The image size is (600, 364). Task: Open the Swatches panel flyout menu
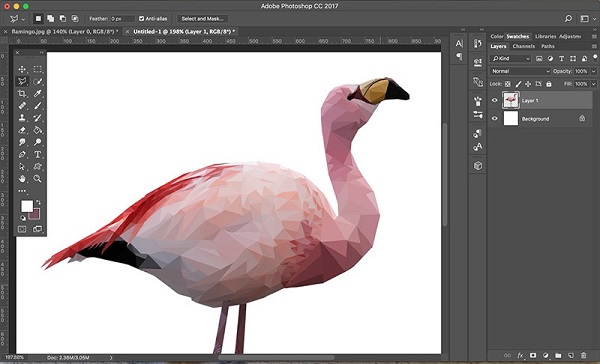click(x=594, y=36)
